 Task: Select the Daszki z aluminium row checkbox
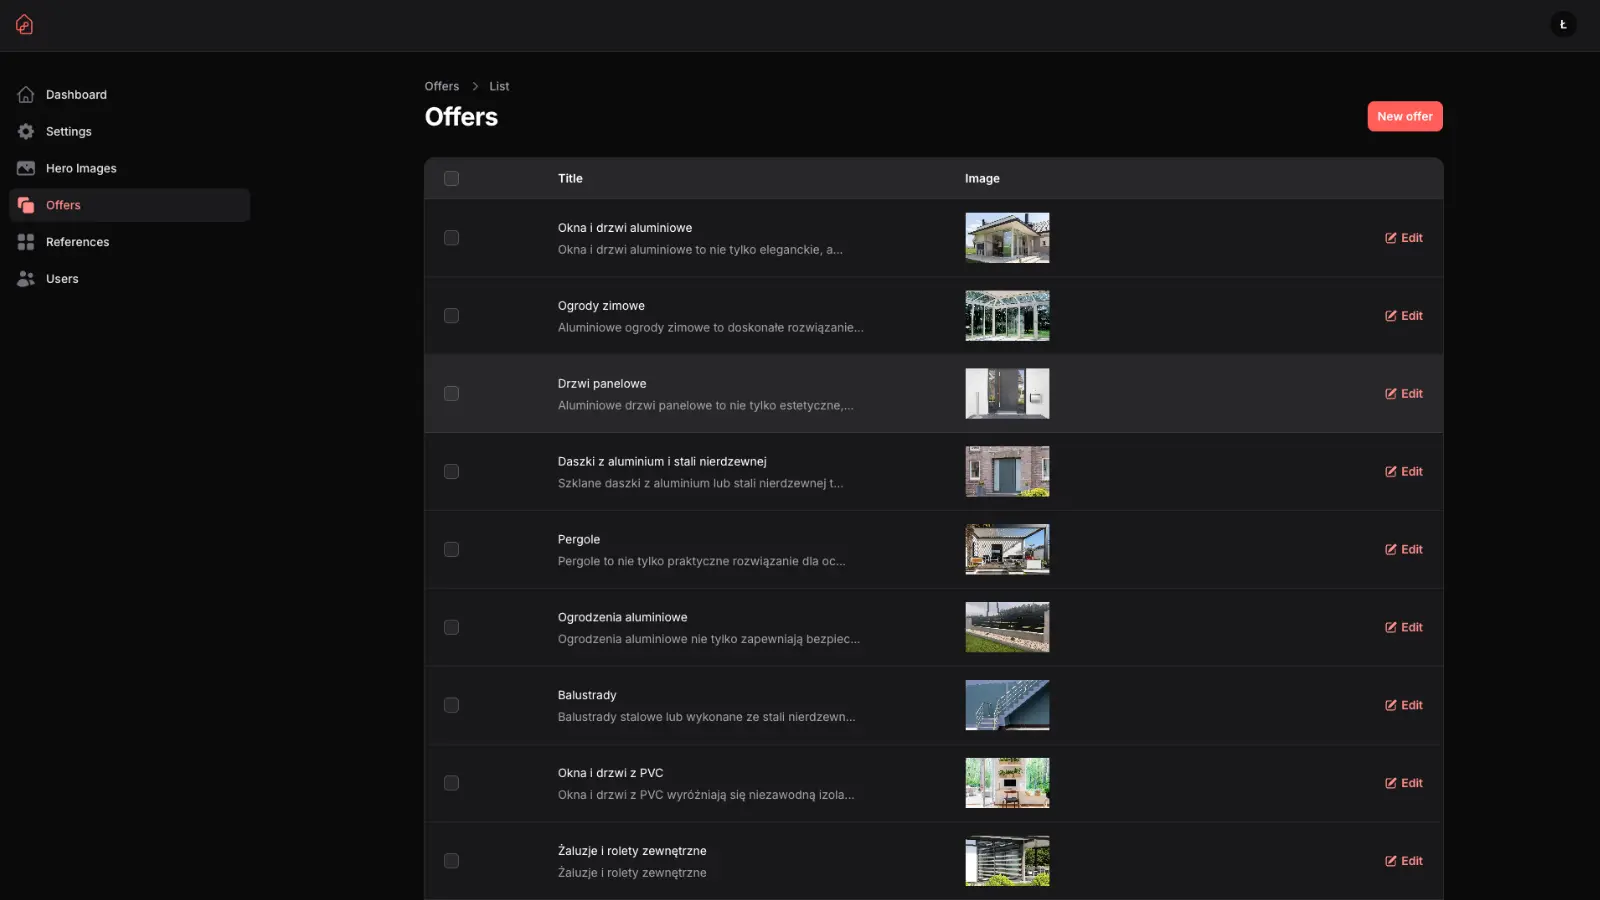point(452,472)
